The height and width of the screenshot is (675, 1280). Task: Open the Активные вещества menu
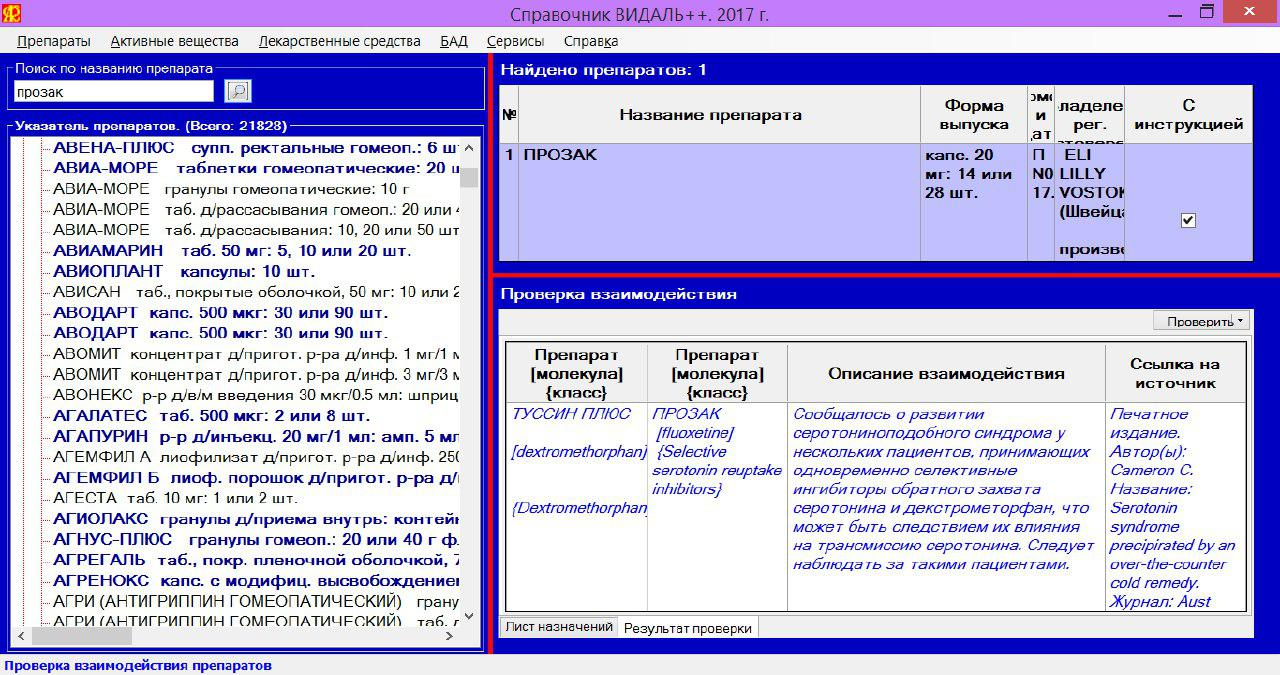tap(174, 41)
